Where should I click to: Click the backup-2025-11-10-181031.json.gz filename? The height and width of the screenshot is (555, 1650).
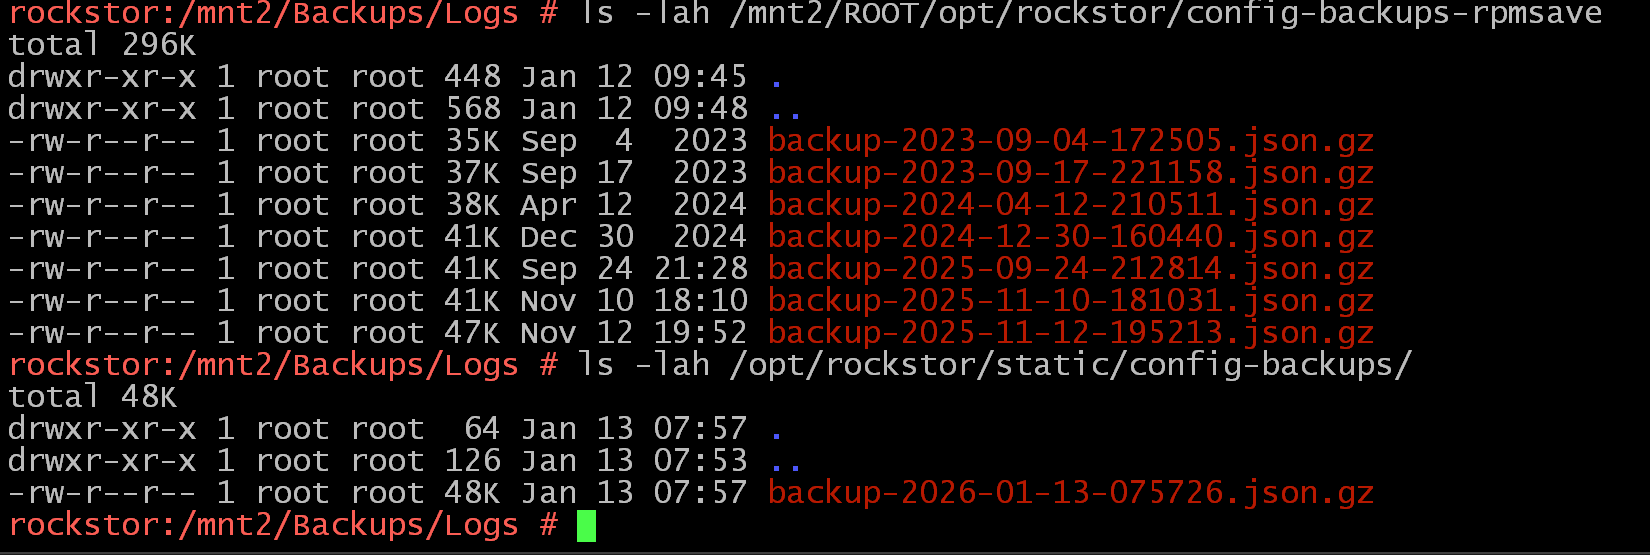[x=1070, y=301]
